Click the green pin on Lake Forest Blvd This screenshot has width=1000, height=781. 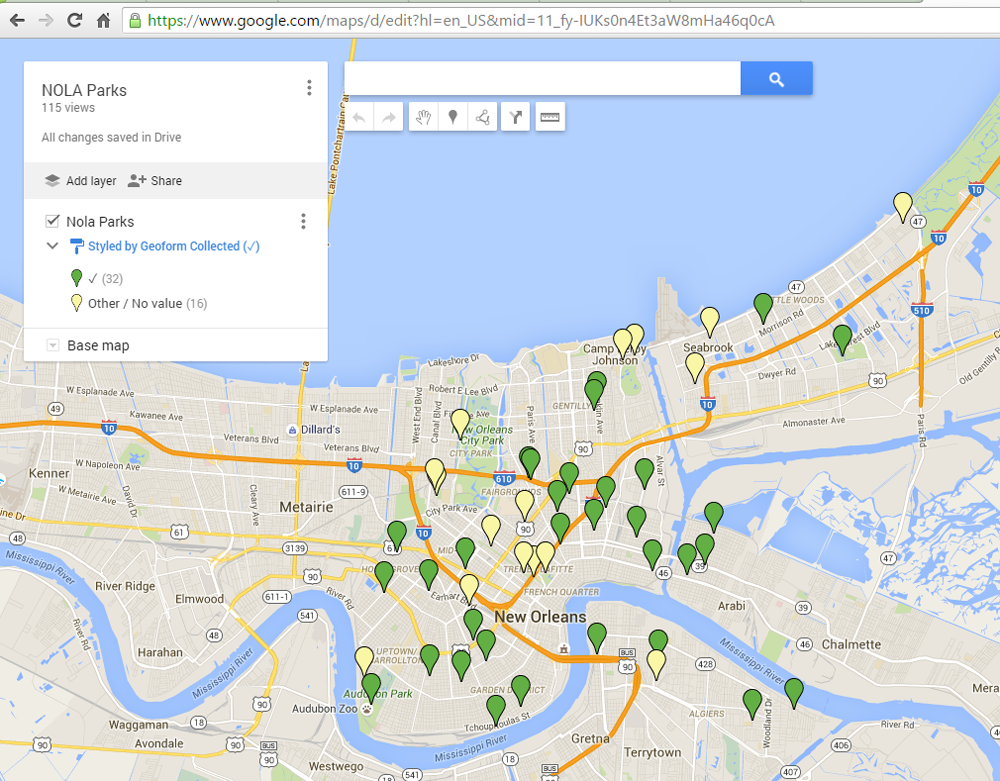coord(842,338)
